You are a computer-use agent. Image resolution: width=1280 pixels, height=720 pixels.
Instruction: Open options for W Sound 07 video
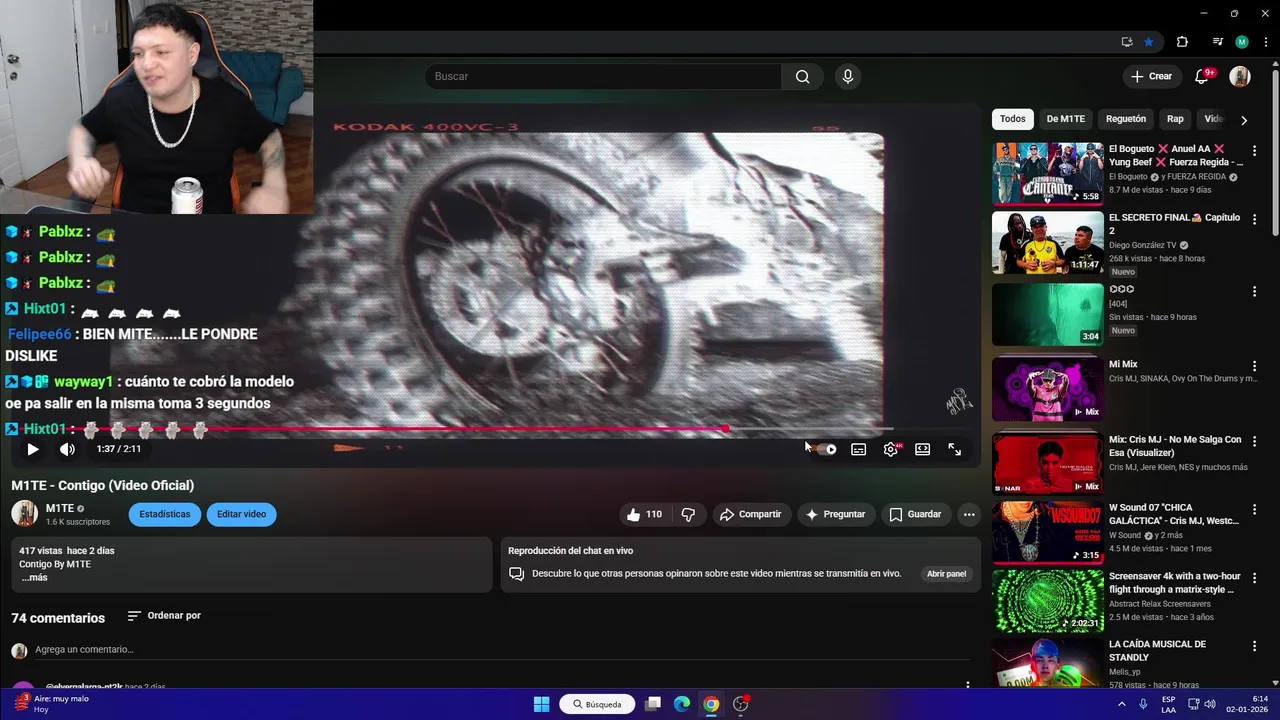click(x=1254, y=509)
